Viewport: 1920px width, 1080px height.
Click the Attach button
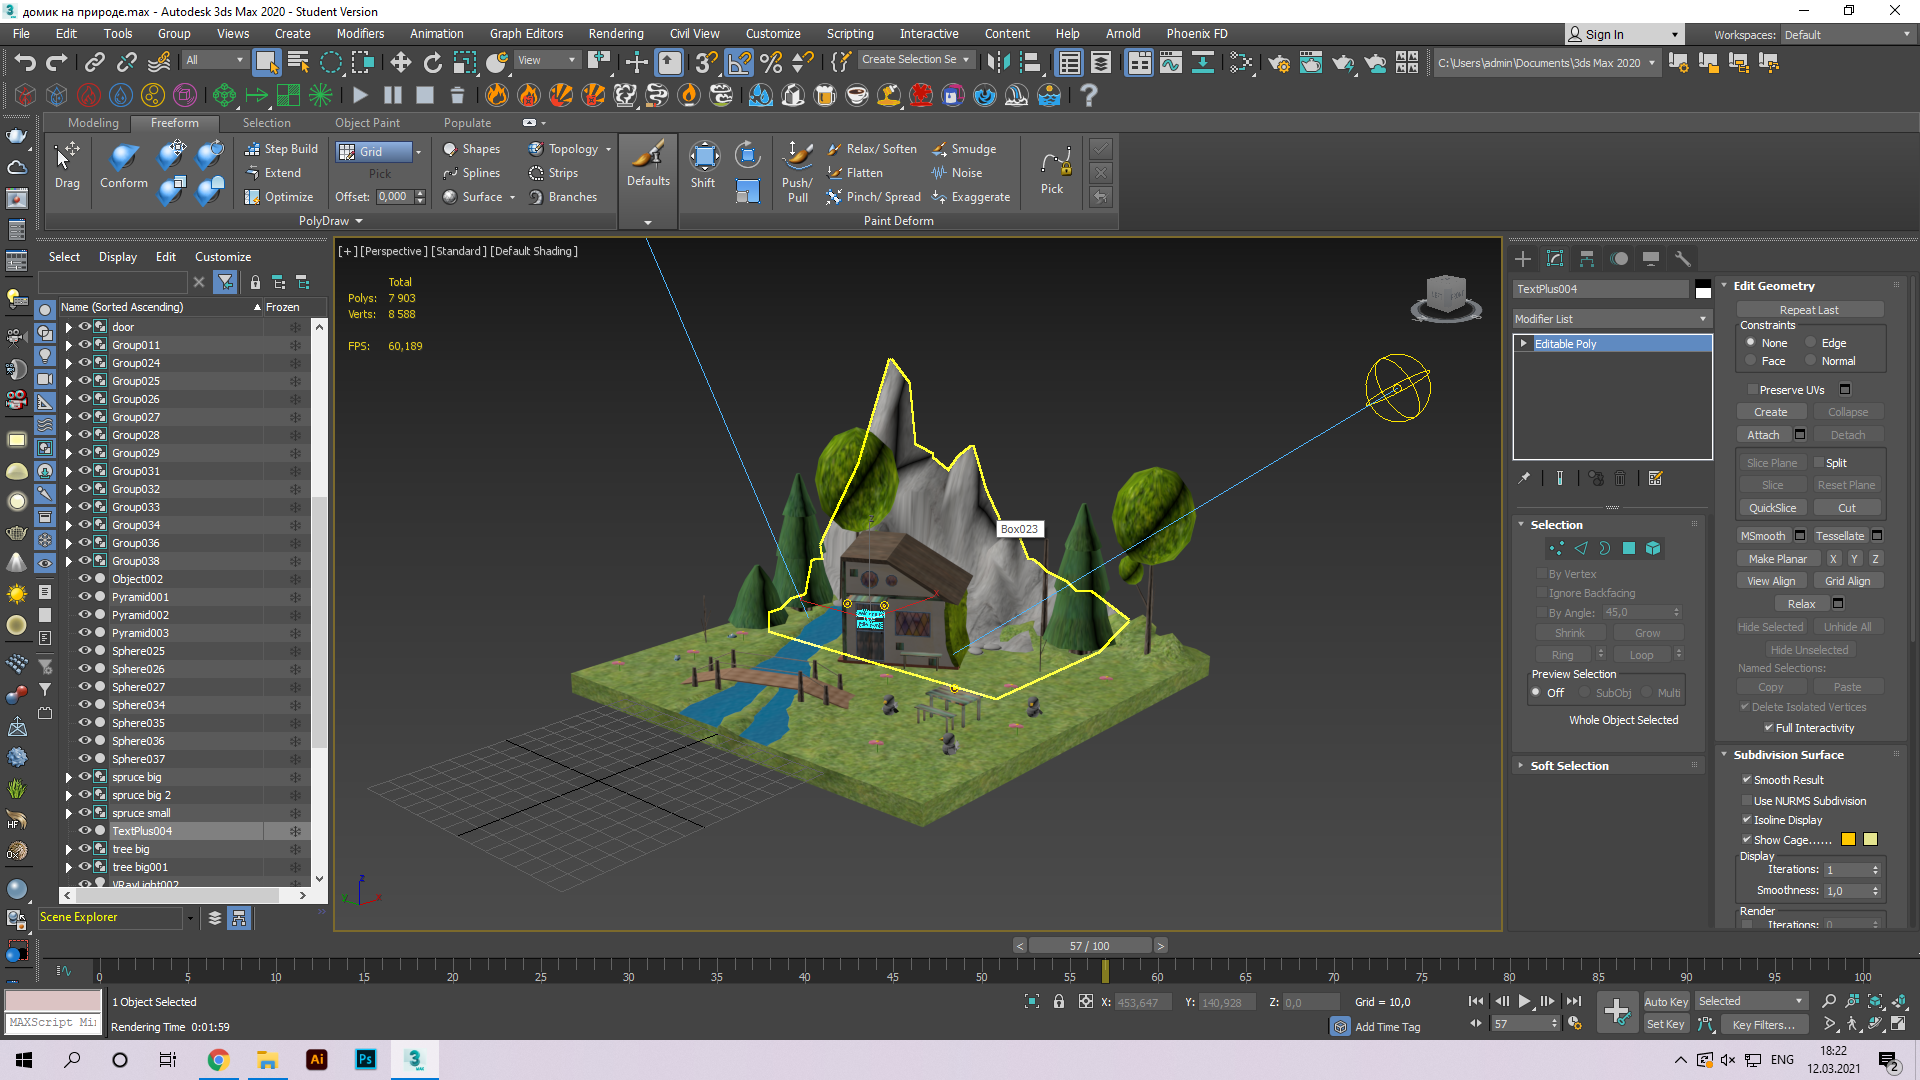pos(1763,435)
